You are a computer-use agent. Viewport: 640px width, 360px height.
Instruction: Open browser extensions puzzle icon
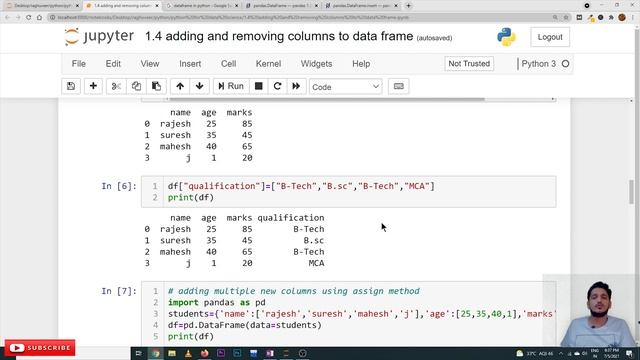[611, 18]
